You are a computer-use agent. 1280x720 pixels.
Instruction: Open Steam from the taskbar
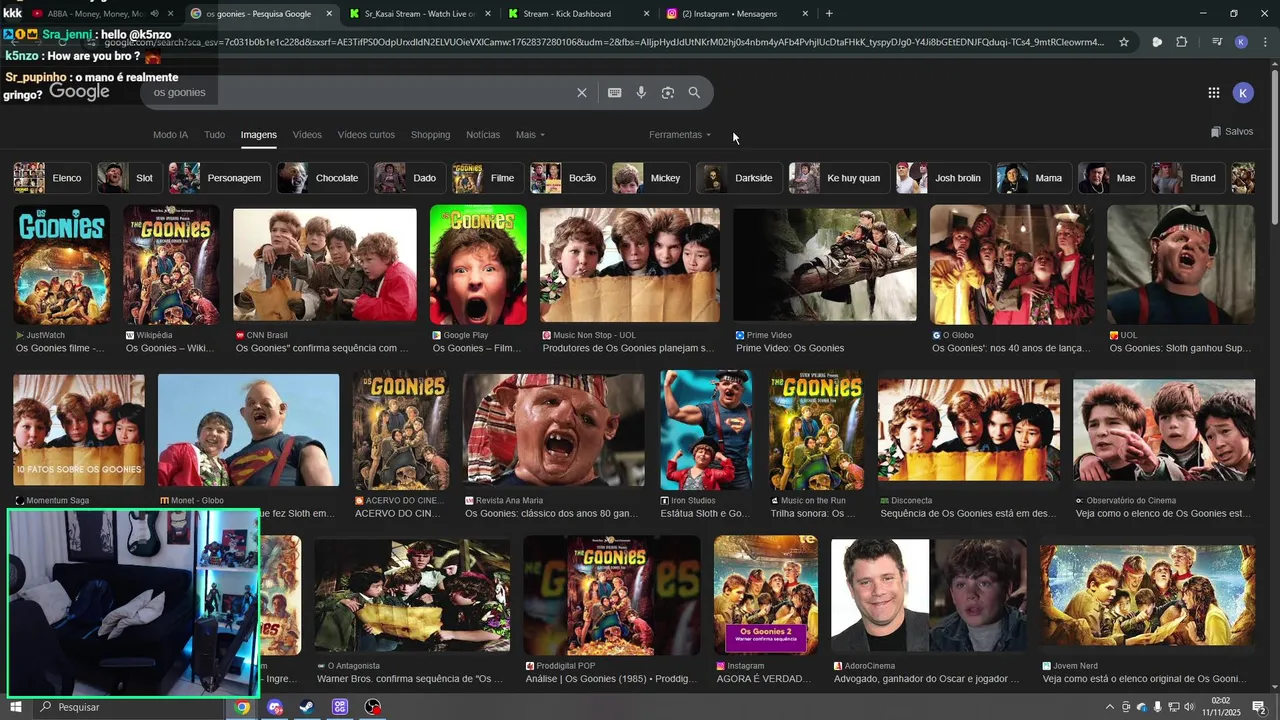tap(306, 707)
